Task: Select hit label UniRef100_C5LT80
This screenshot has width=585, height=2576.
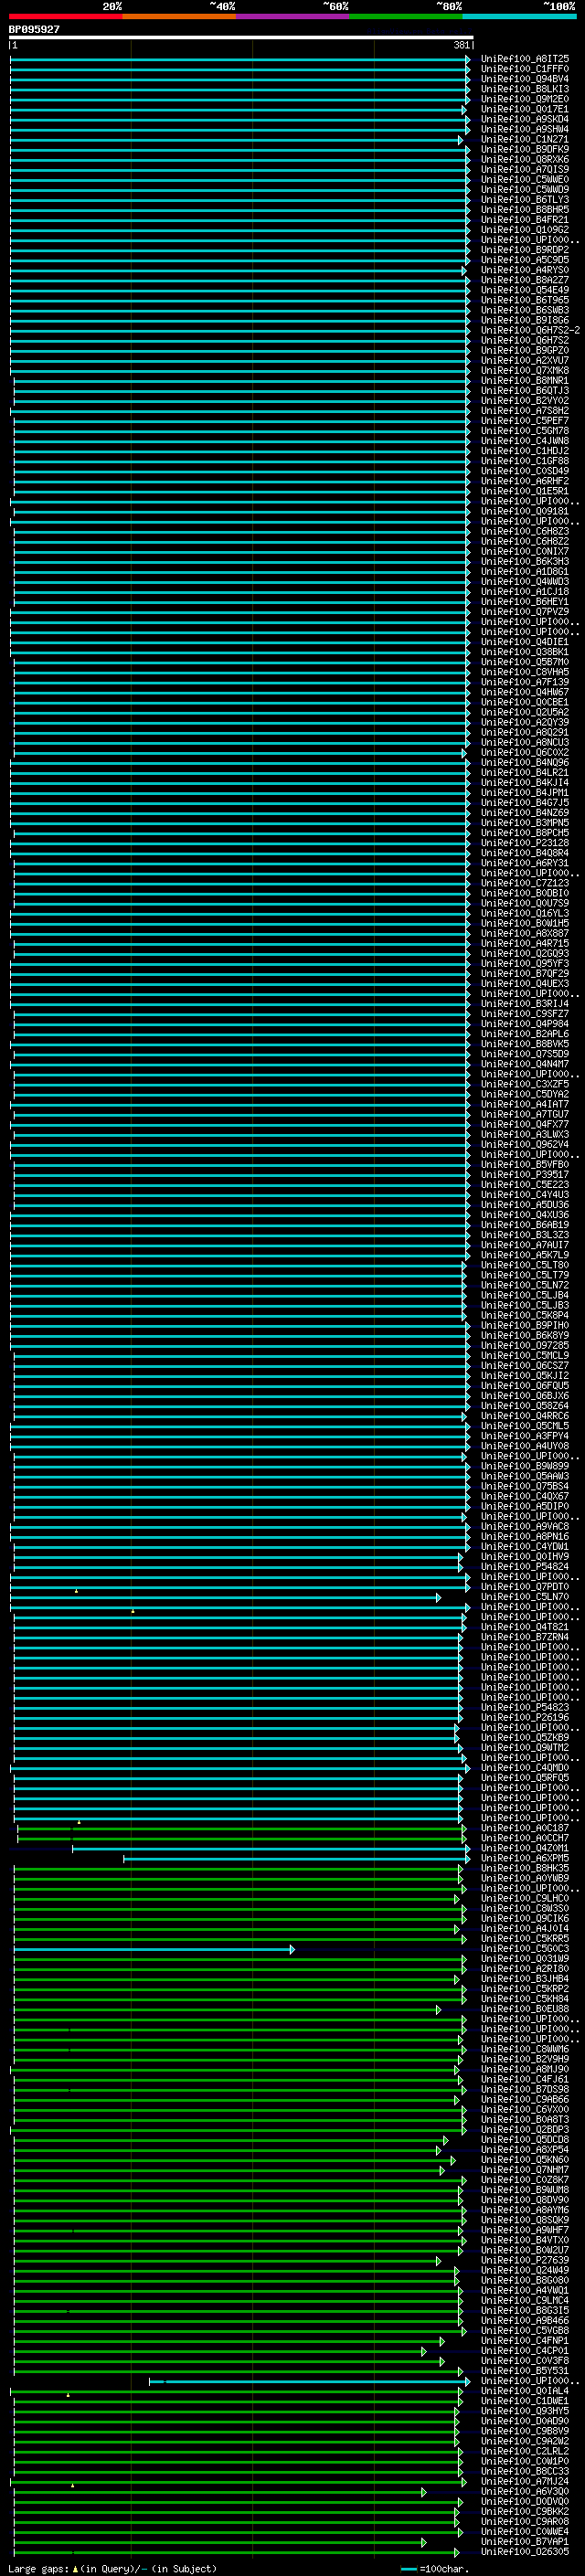Action: [524, 1264]
